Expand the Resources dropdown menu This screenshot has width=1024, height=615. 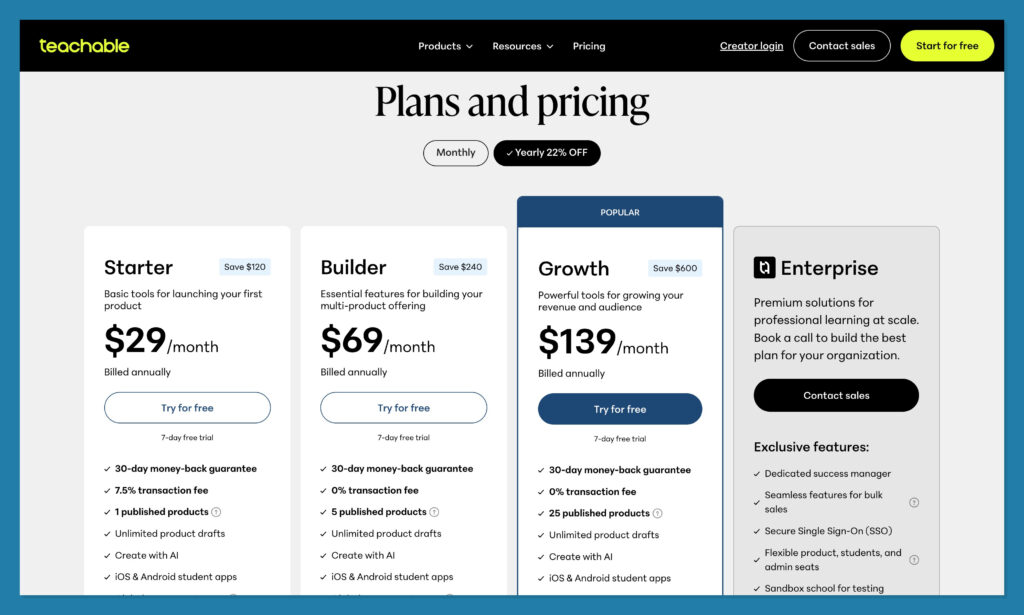click(x=523, y=46)
